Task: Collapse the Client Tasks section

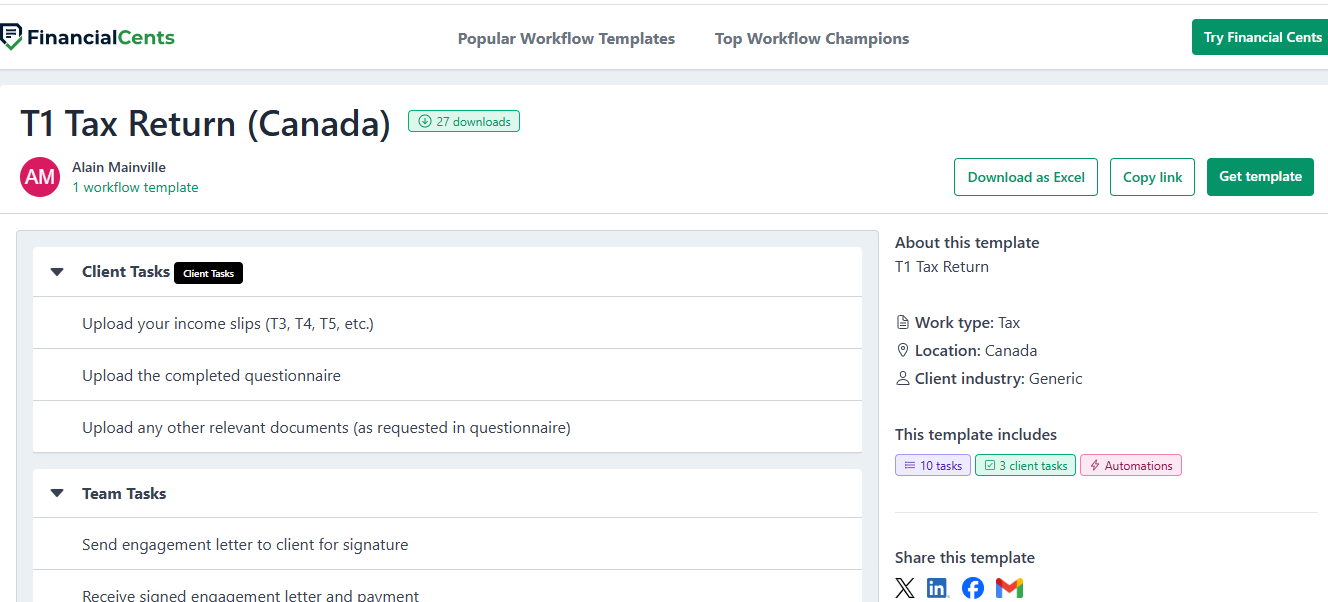Action: point(57,272)
